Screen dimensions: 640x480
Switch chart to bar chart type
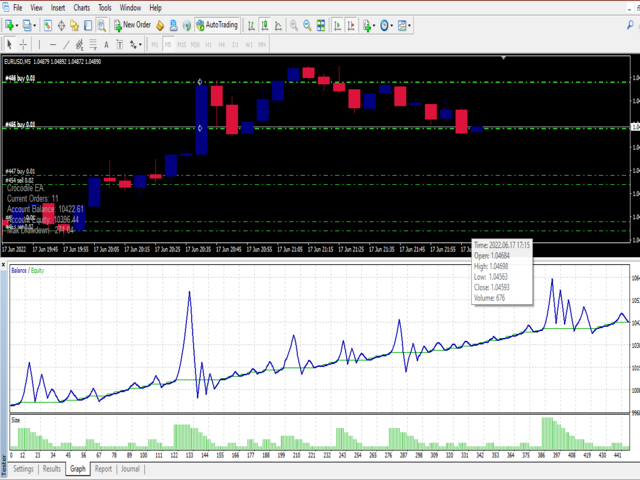(x=251, y=26)
